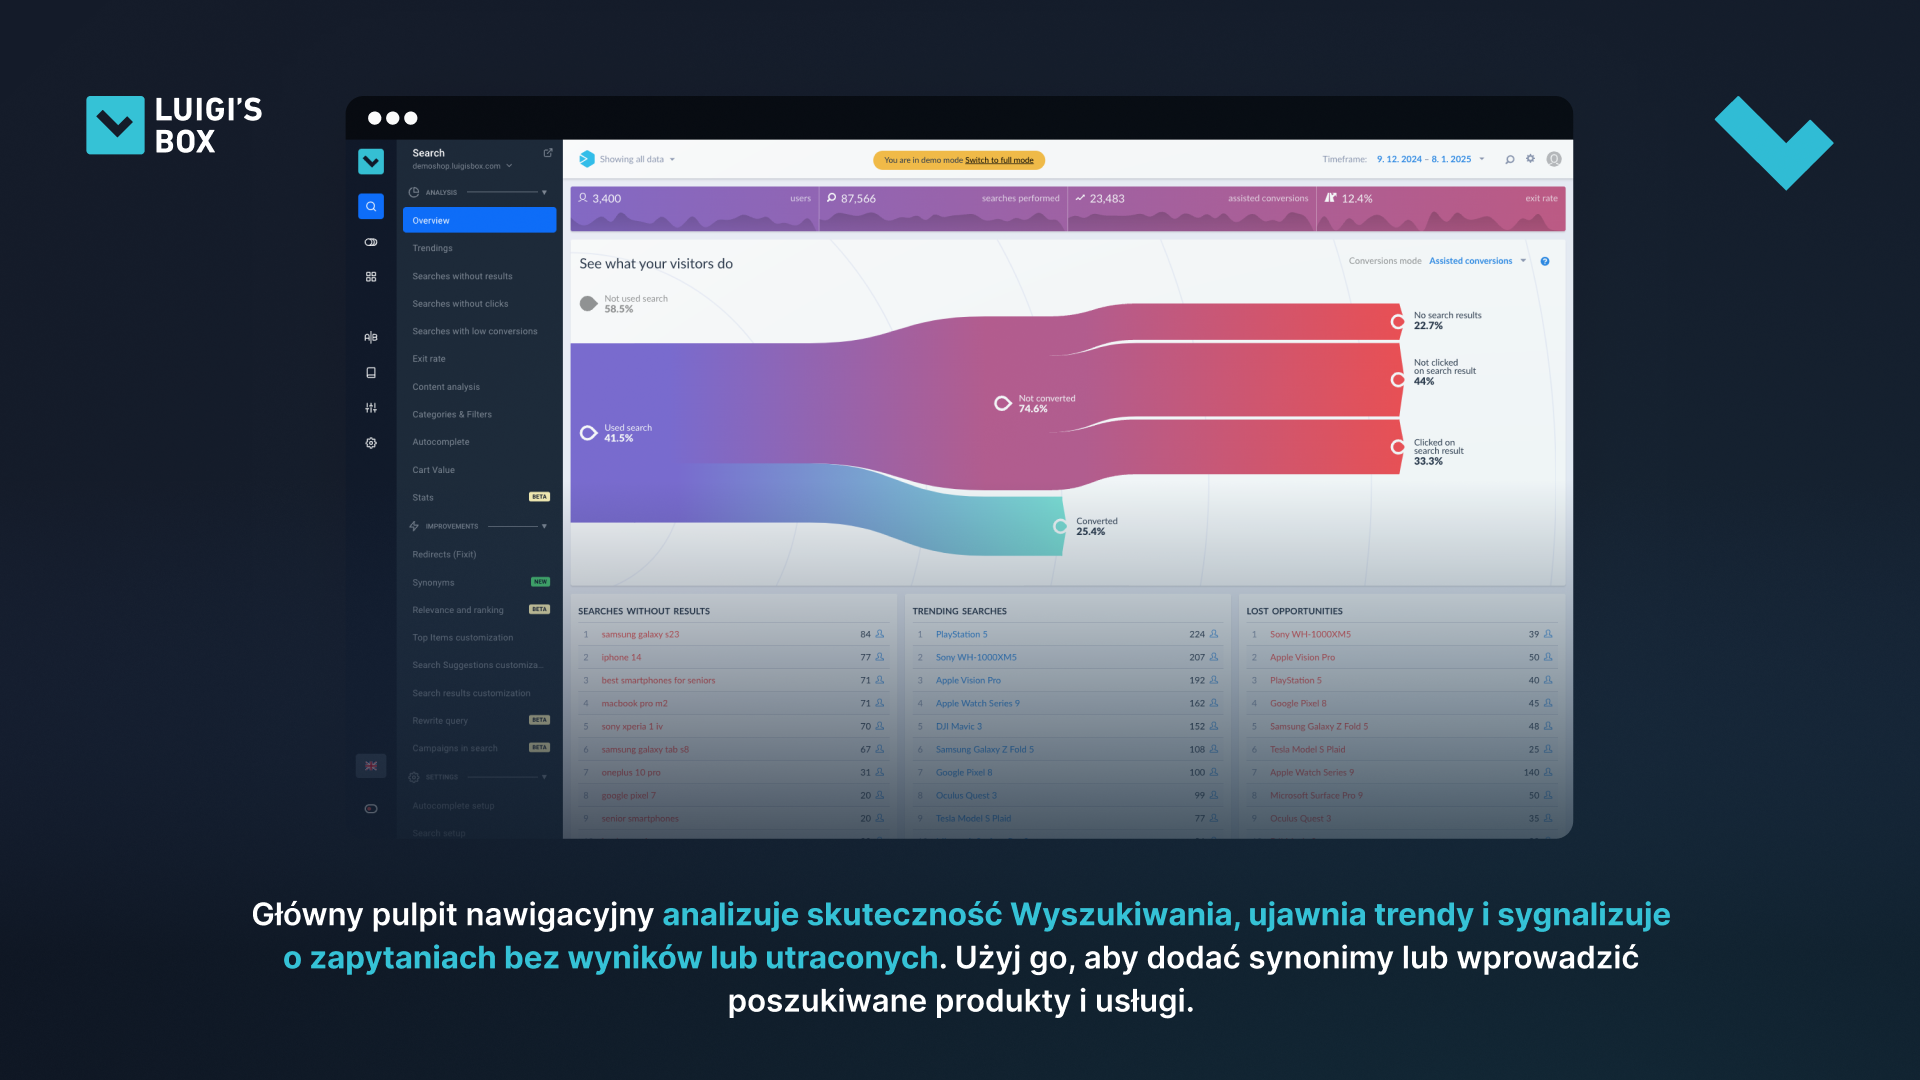
Task: Click Switch to full mode link
Action: pos(999,160)
